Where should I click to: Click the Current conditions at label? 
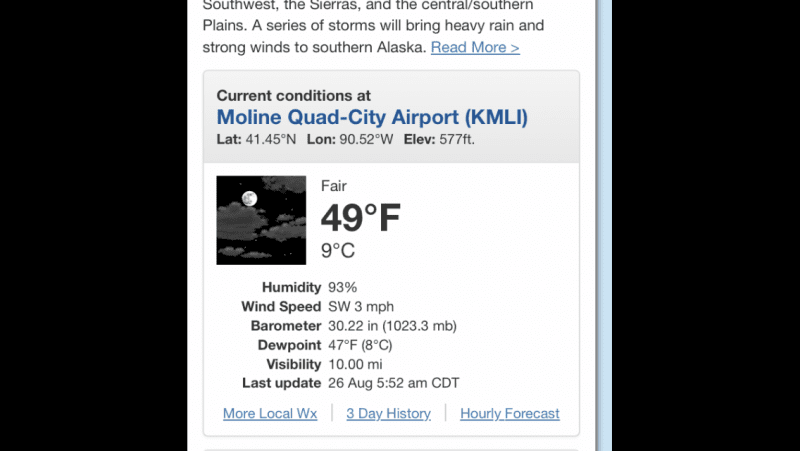pos(293,95)
